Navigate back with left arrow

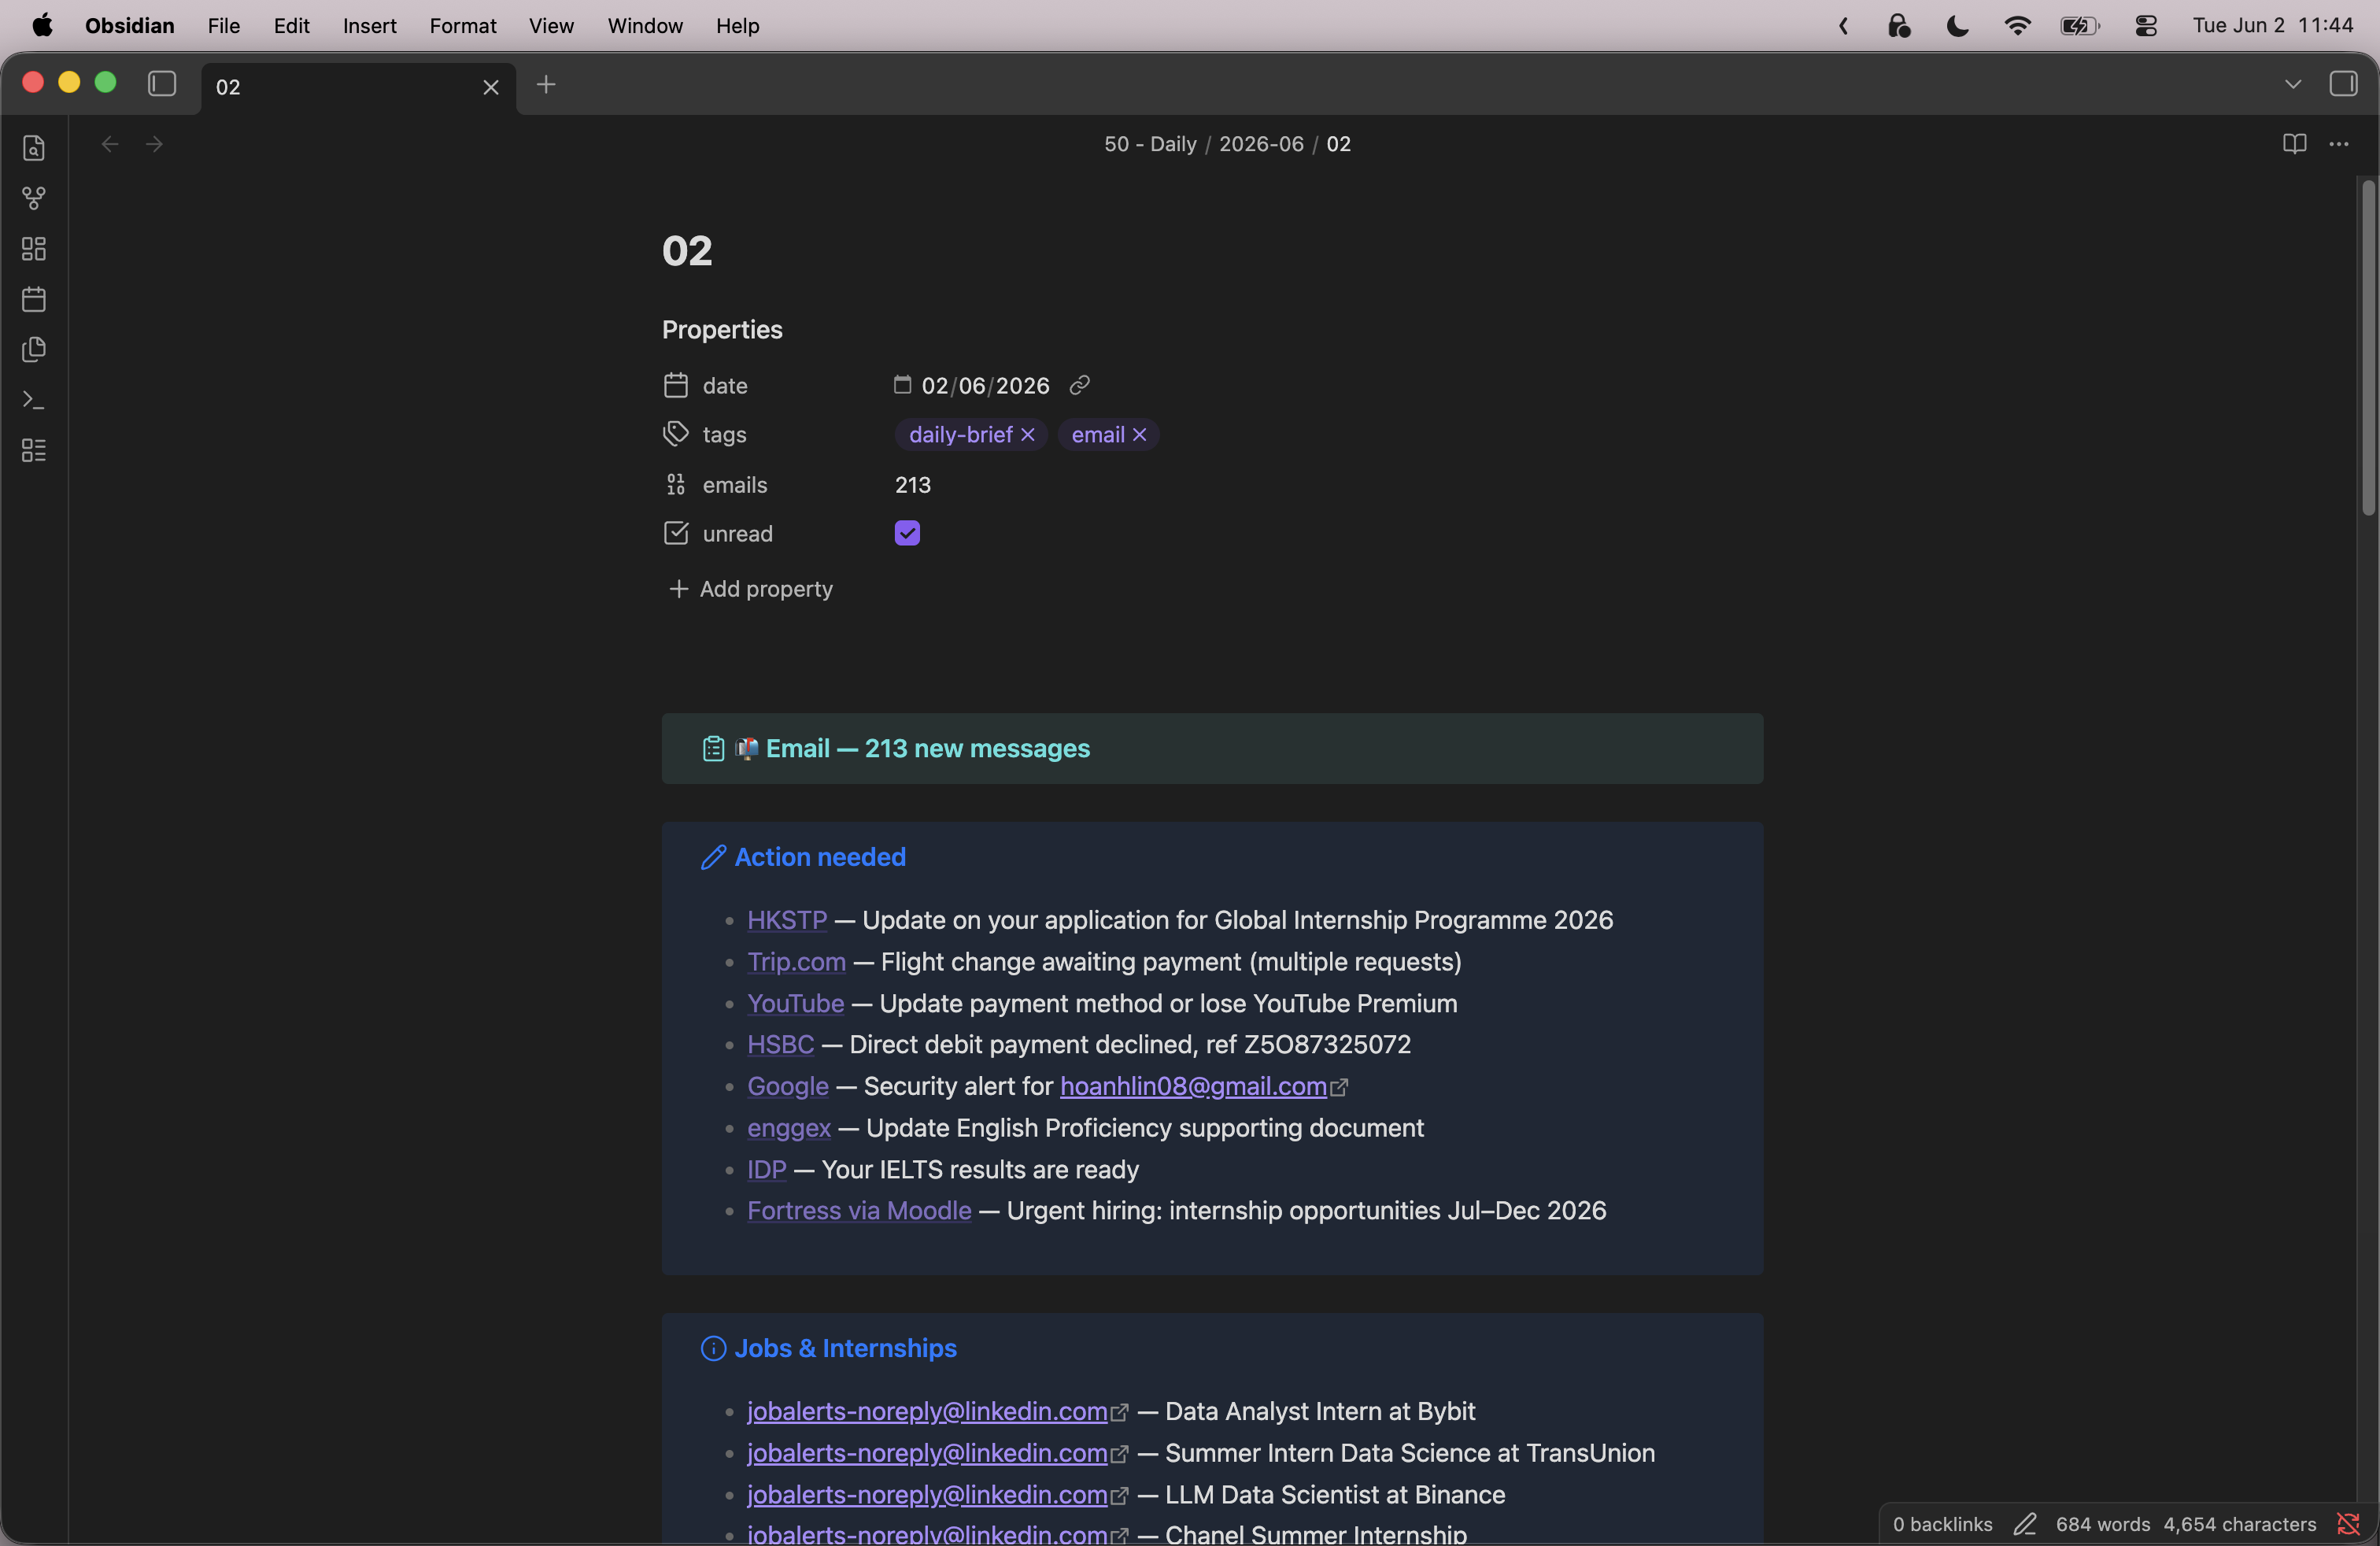pos(110,144)
